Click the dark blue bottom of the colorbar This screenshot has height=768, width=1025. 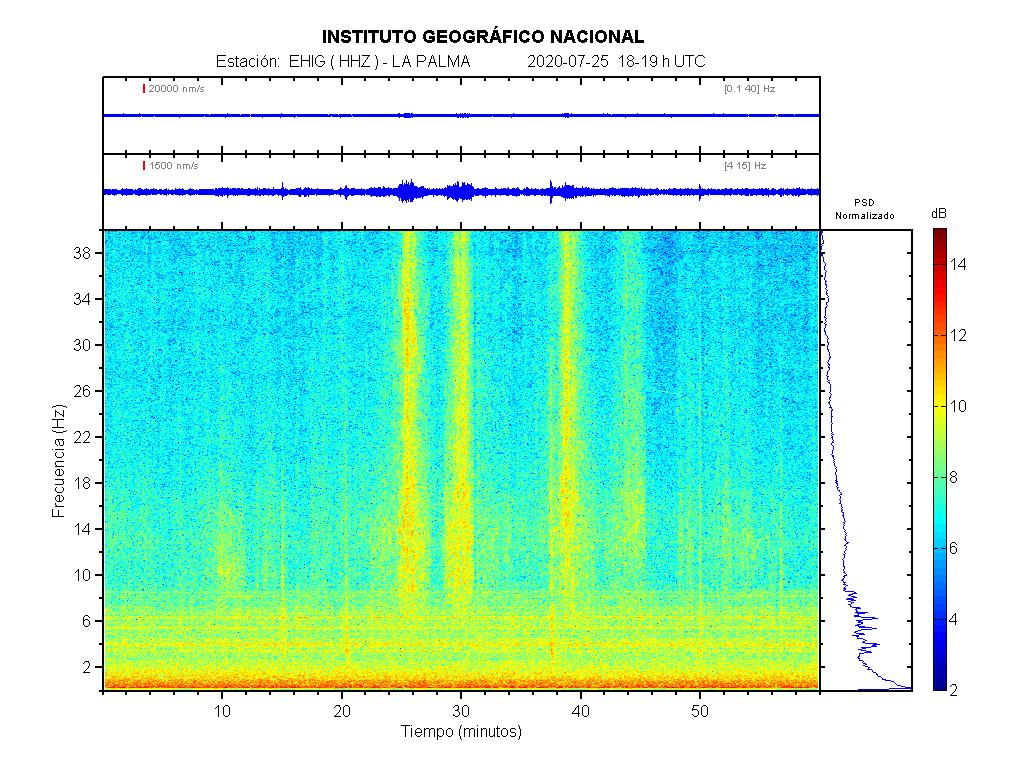[939, 682]
